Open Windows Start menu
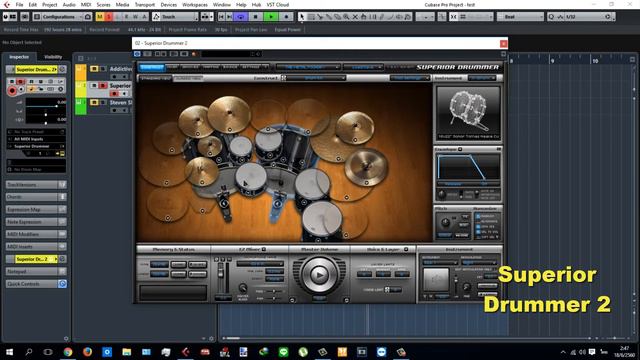Screen dimensions: 640x360 click(x=9, y=352)
